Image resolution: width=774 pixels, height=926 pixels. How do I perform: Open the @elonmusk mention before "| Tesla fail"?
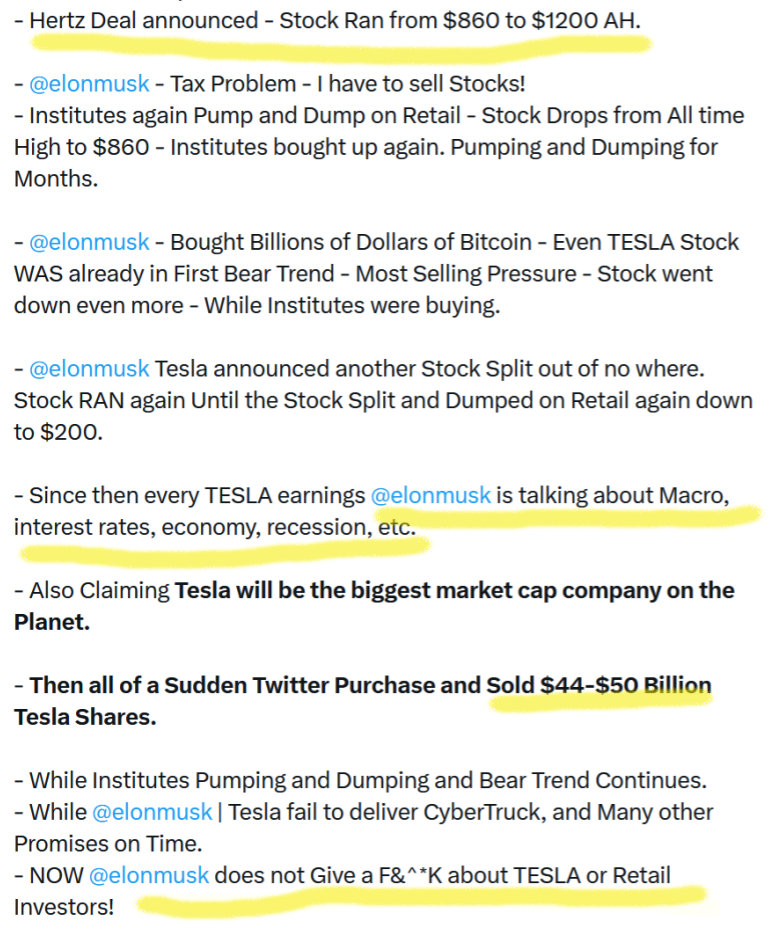(x=152, y=812)
